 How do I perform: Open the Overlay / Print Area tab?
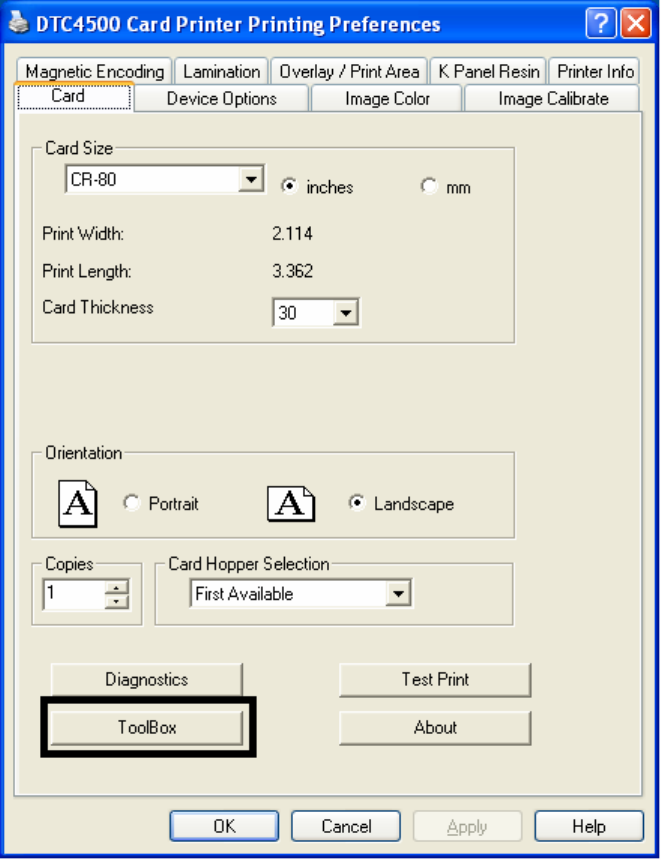point(349,71)
